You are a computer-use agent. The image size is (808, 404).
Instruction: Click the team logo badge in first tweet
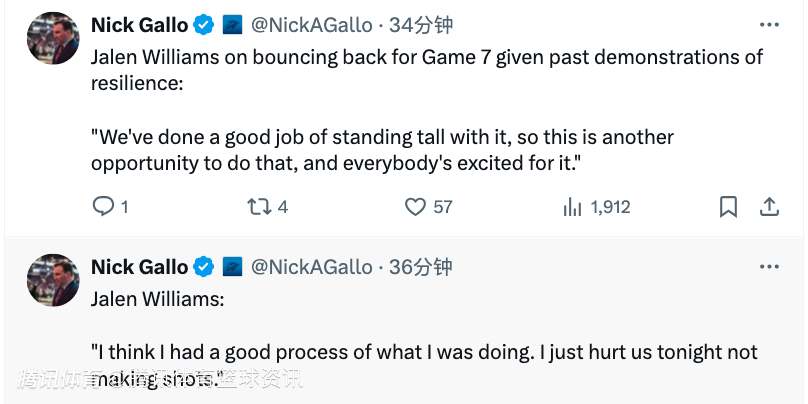(230, 24)
